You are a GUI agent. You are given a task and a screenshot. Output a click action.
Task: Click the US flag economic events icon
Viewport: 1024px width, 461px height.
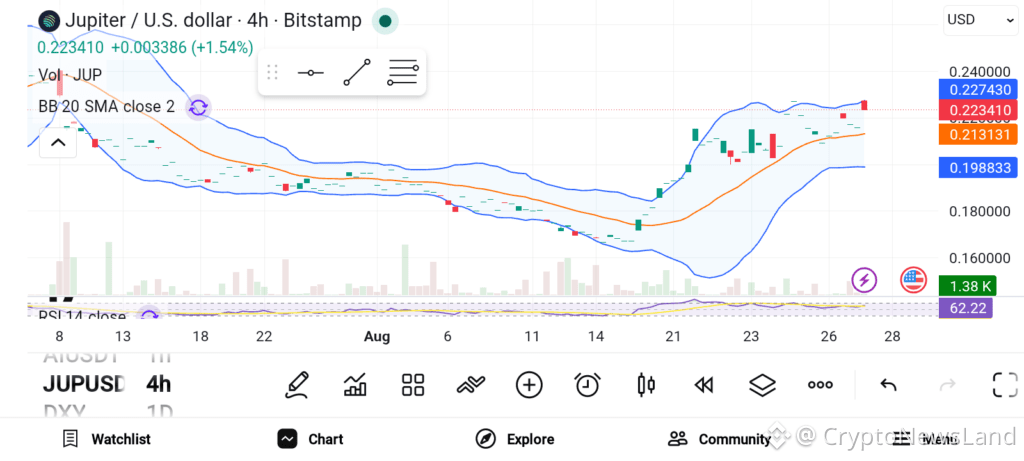pos(914,280)
